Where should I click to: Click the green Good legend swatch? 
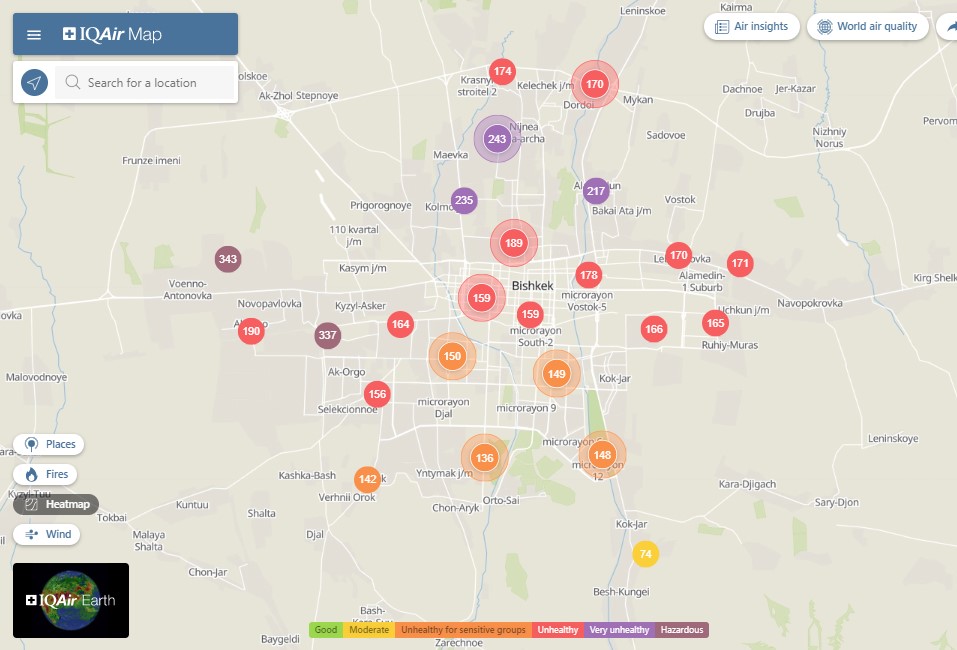326,630
